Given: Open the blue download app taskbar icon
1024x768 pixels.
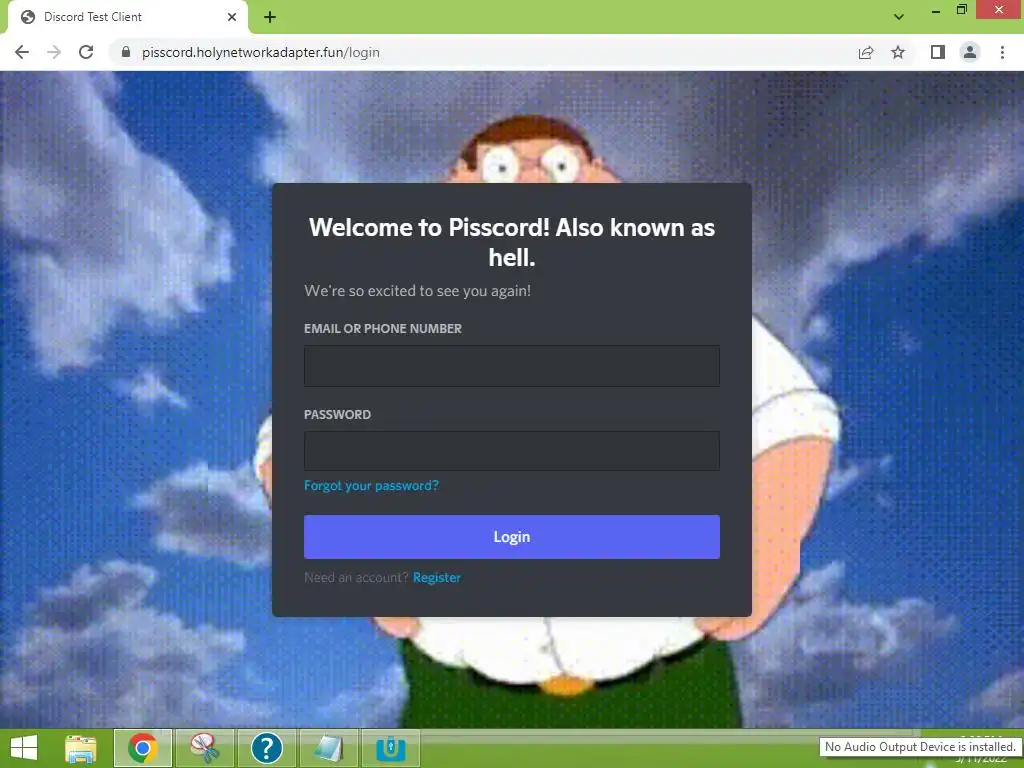Looking at the screenshot, I should [x=391, y=748].
